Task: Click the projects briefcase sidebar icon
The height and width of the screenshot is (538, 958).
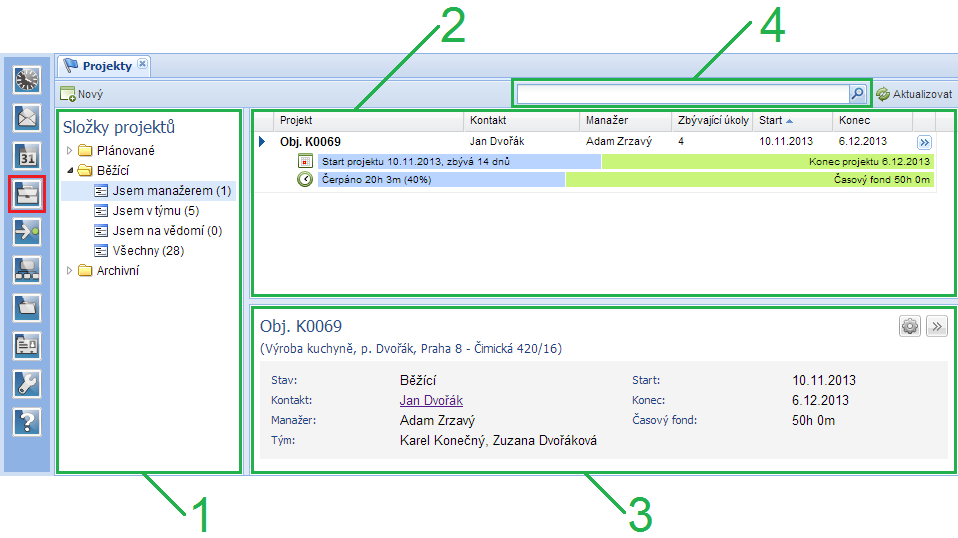Action: 27,194
